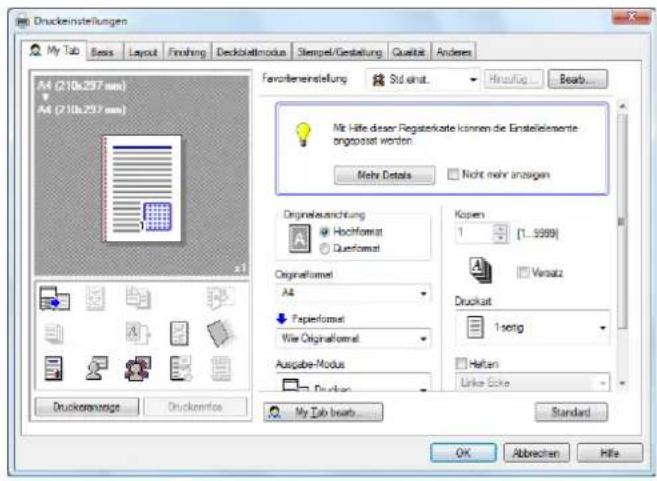Click the My Tab bearb... button
657x481 pixels.
coord(323,412)
